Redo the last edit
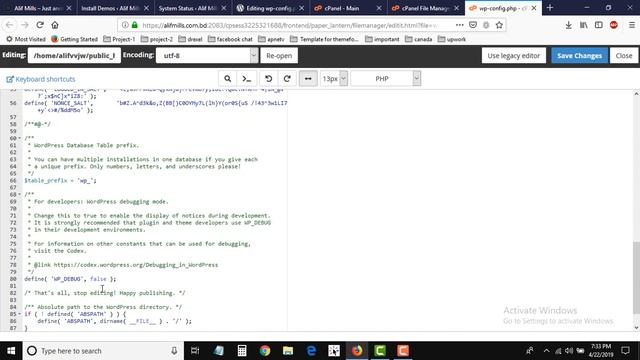This screenshot has height=360, width=640. click(x=287, y=79)
